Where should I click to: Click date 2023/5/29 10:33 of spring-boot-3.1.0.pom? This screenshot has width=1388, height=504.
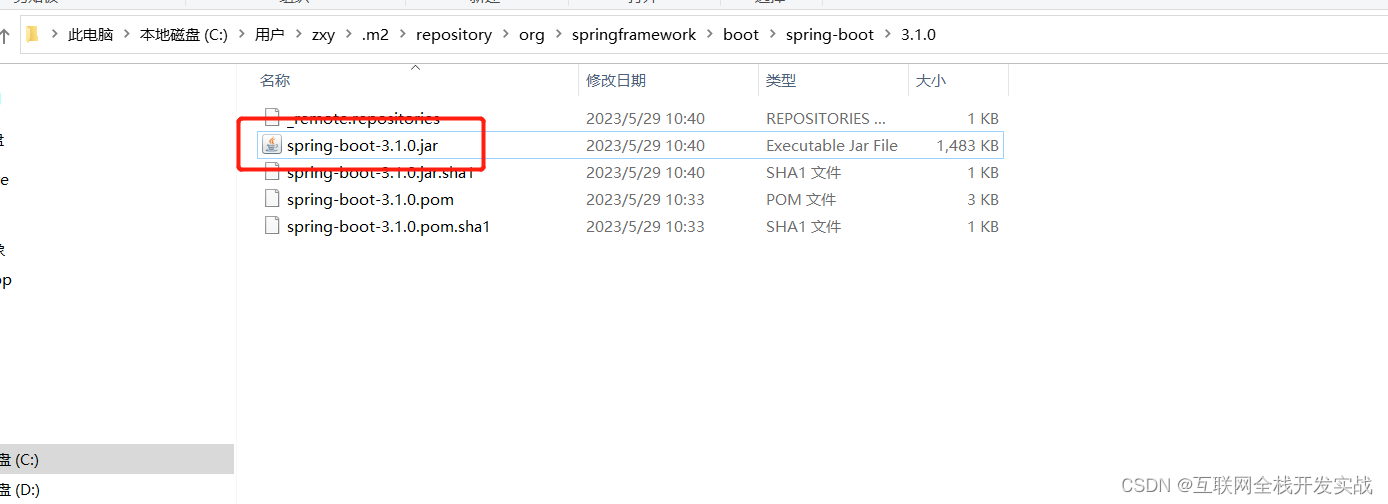pyautogui.click(x=645, y=199)
